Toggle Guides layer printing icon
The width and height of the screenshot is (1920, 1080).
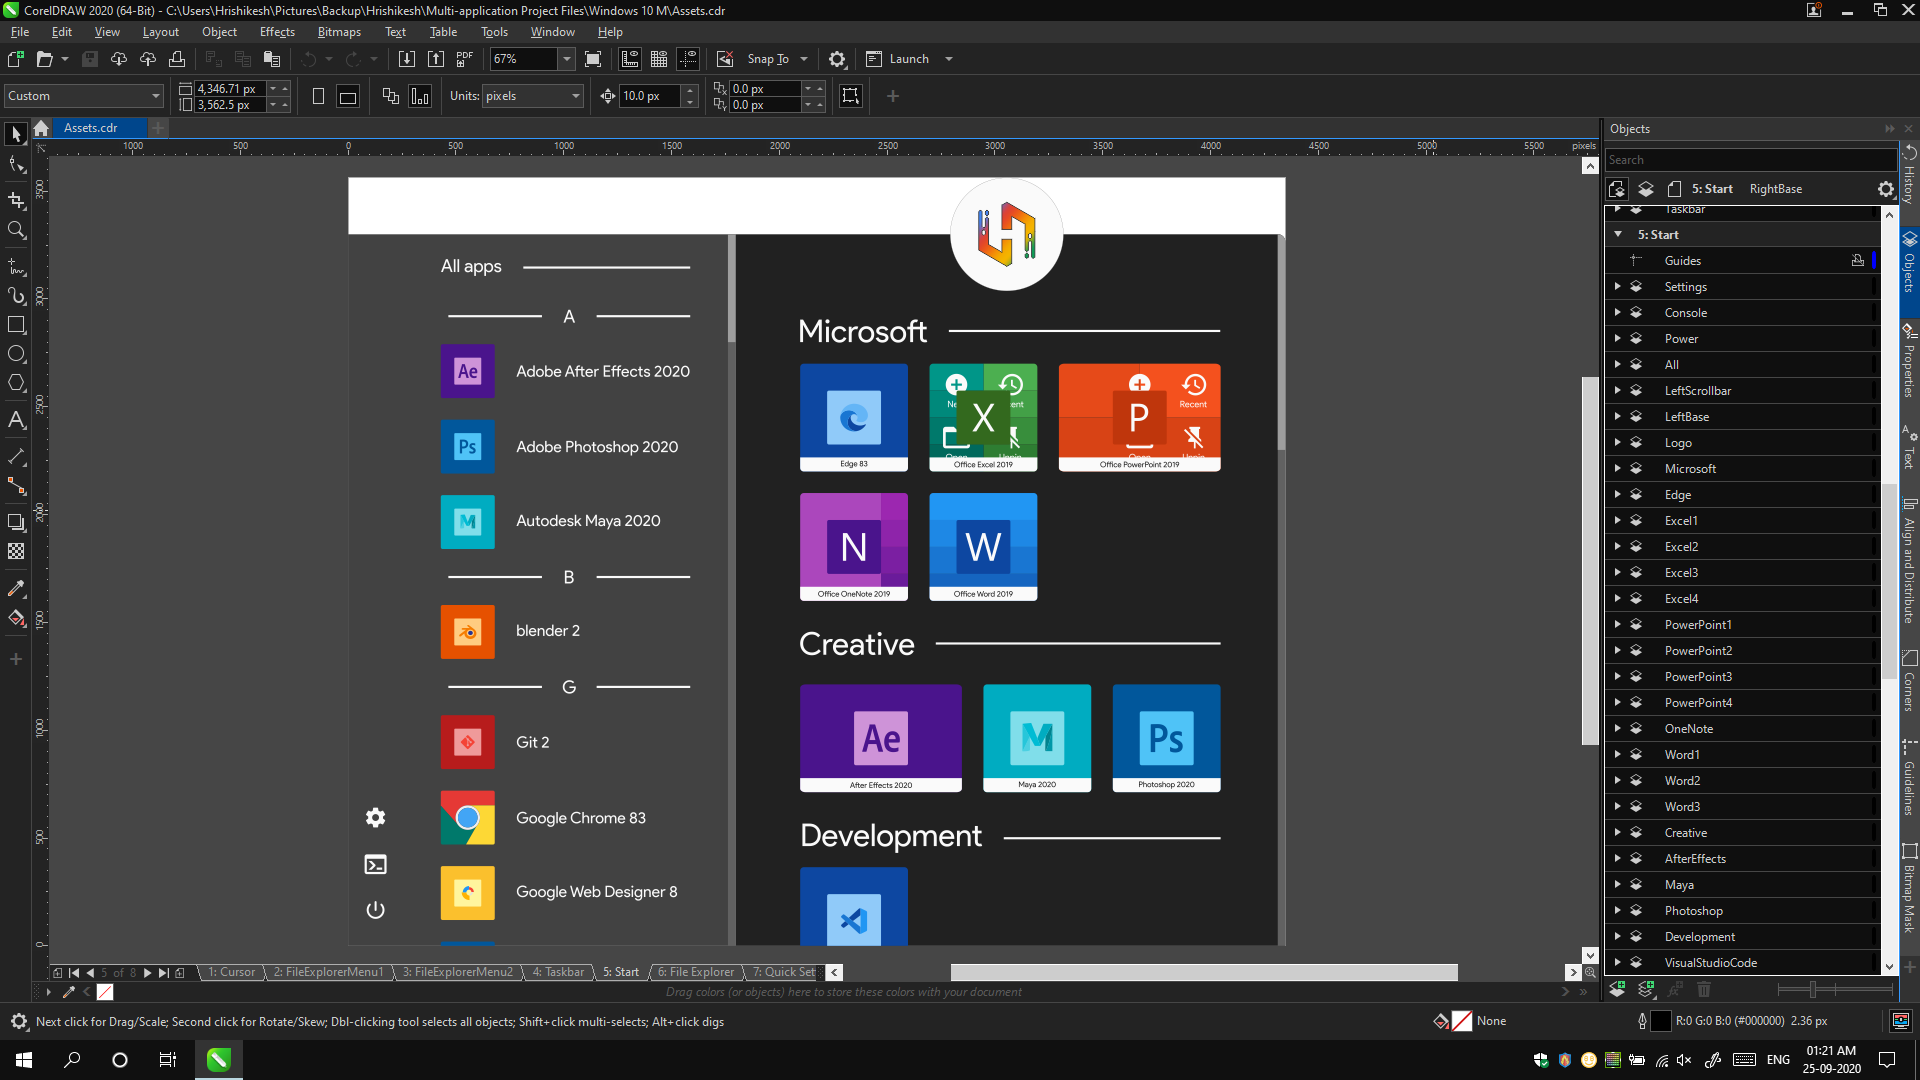click(x=1858, y=261)
